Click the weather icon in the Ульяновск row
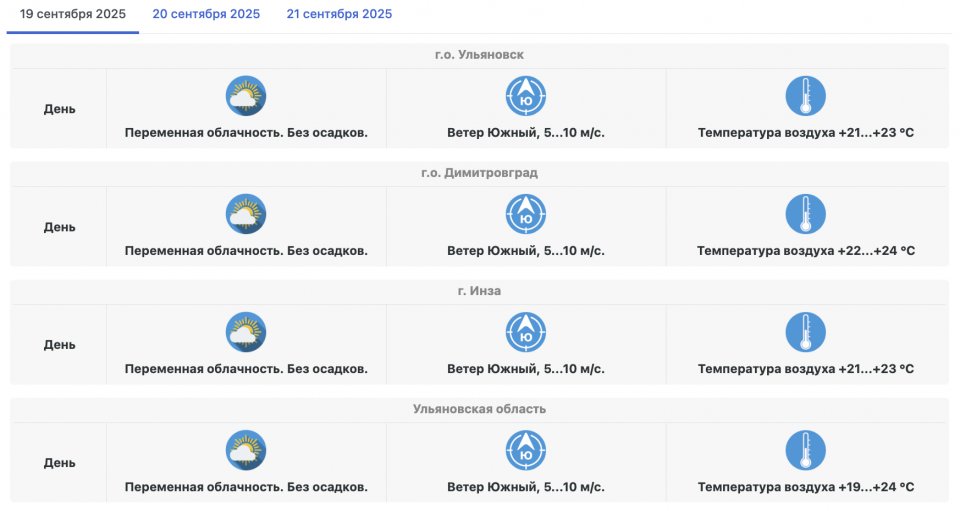The height and width of the screenshot is (511, 960). click(246, 96)
